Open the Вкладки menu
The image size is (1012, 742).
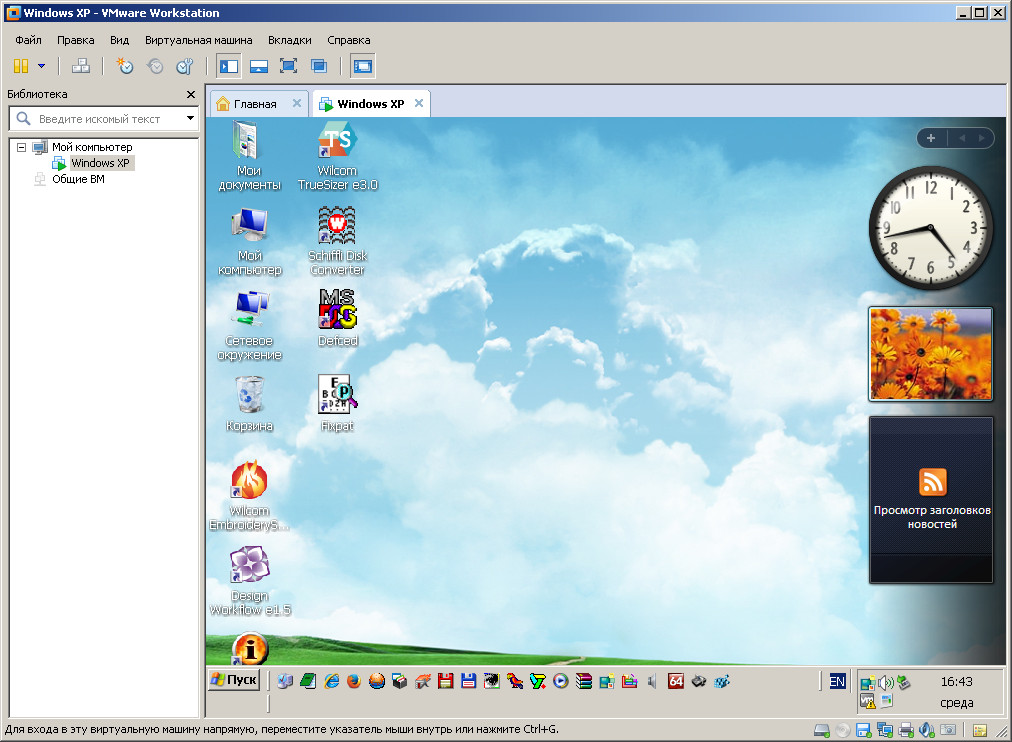pyautogui.click(x=290, y=40)
